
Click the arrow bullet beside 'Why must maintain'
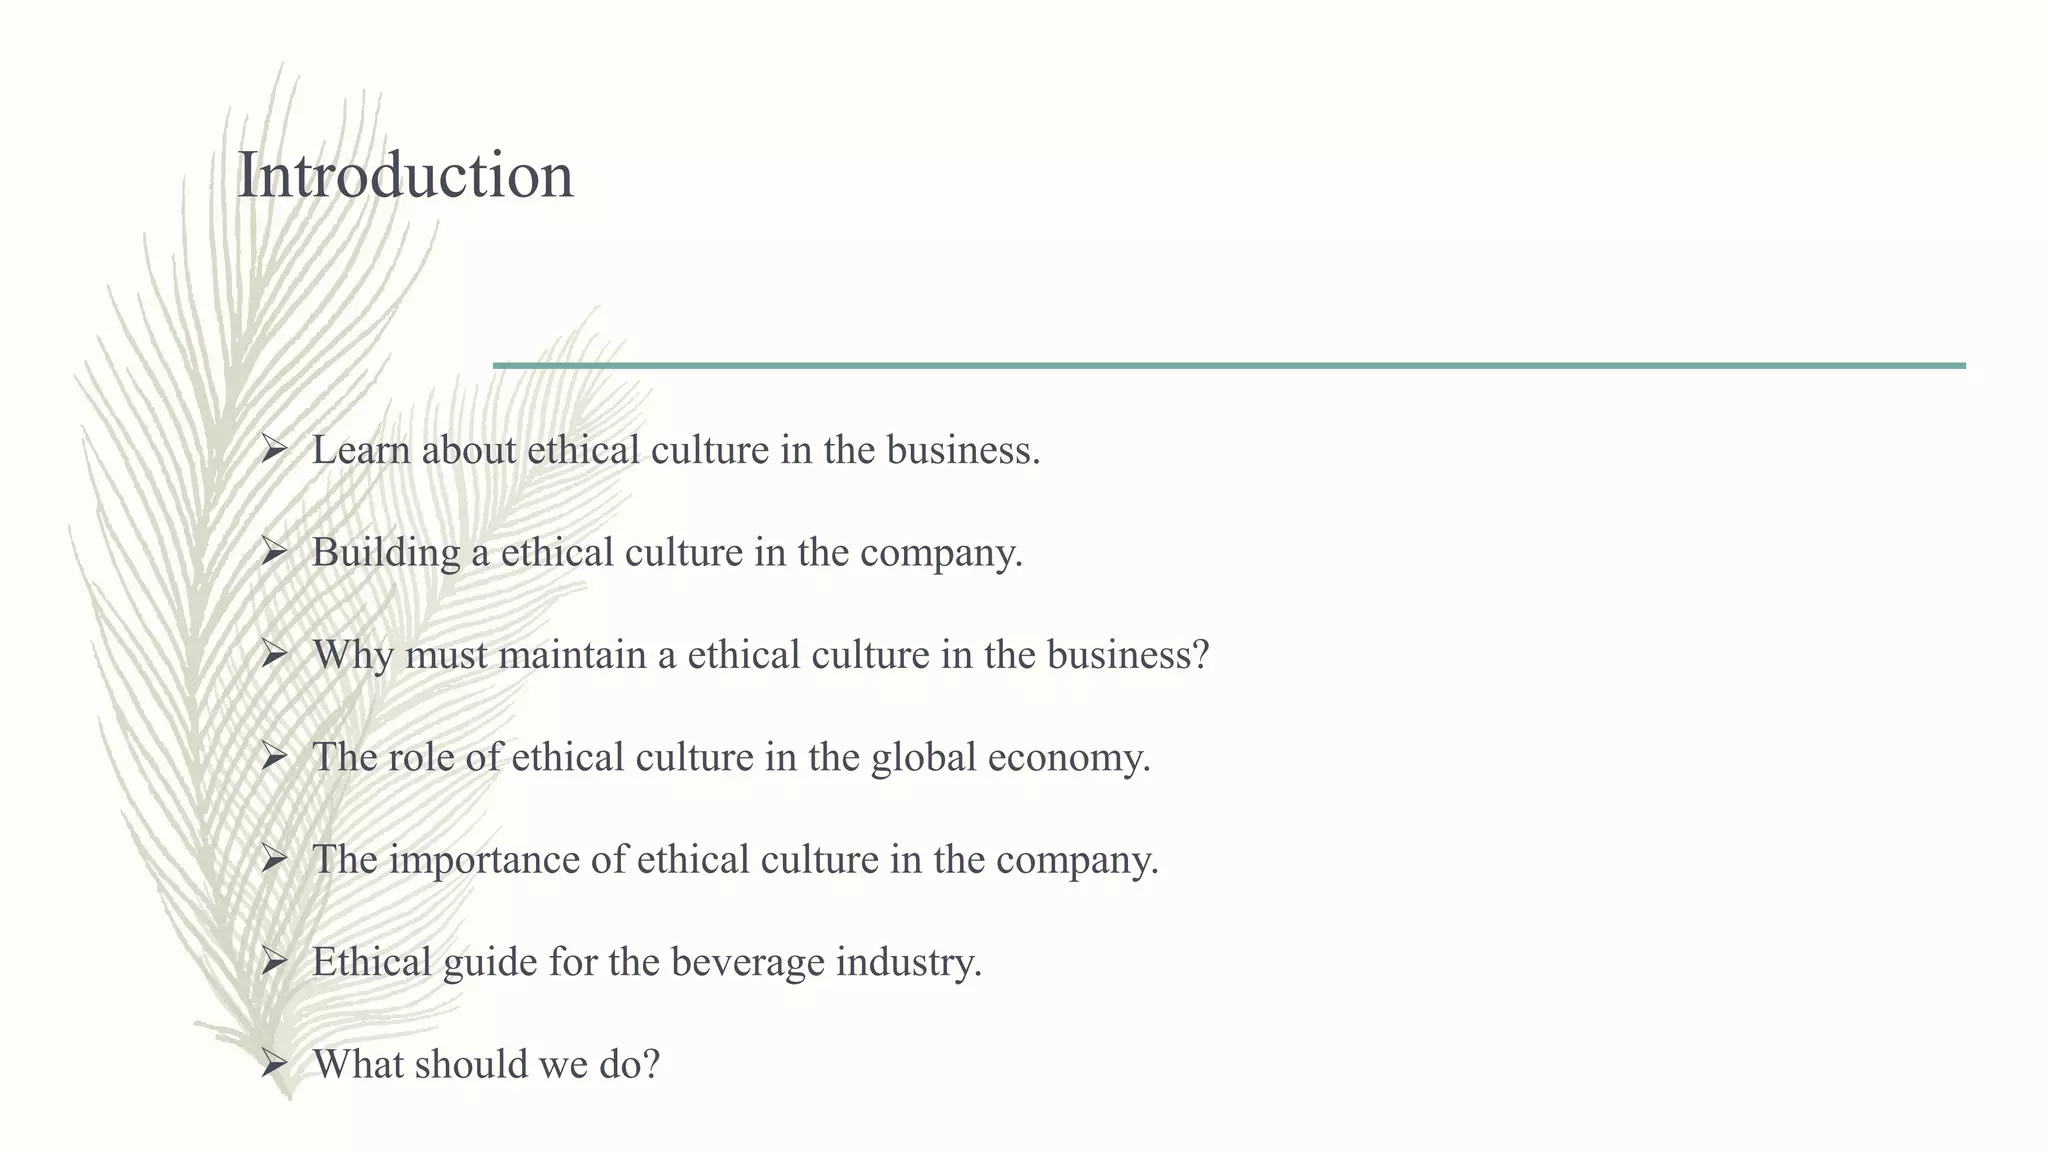(x=274, y=654)
